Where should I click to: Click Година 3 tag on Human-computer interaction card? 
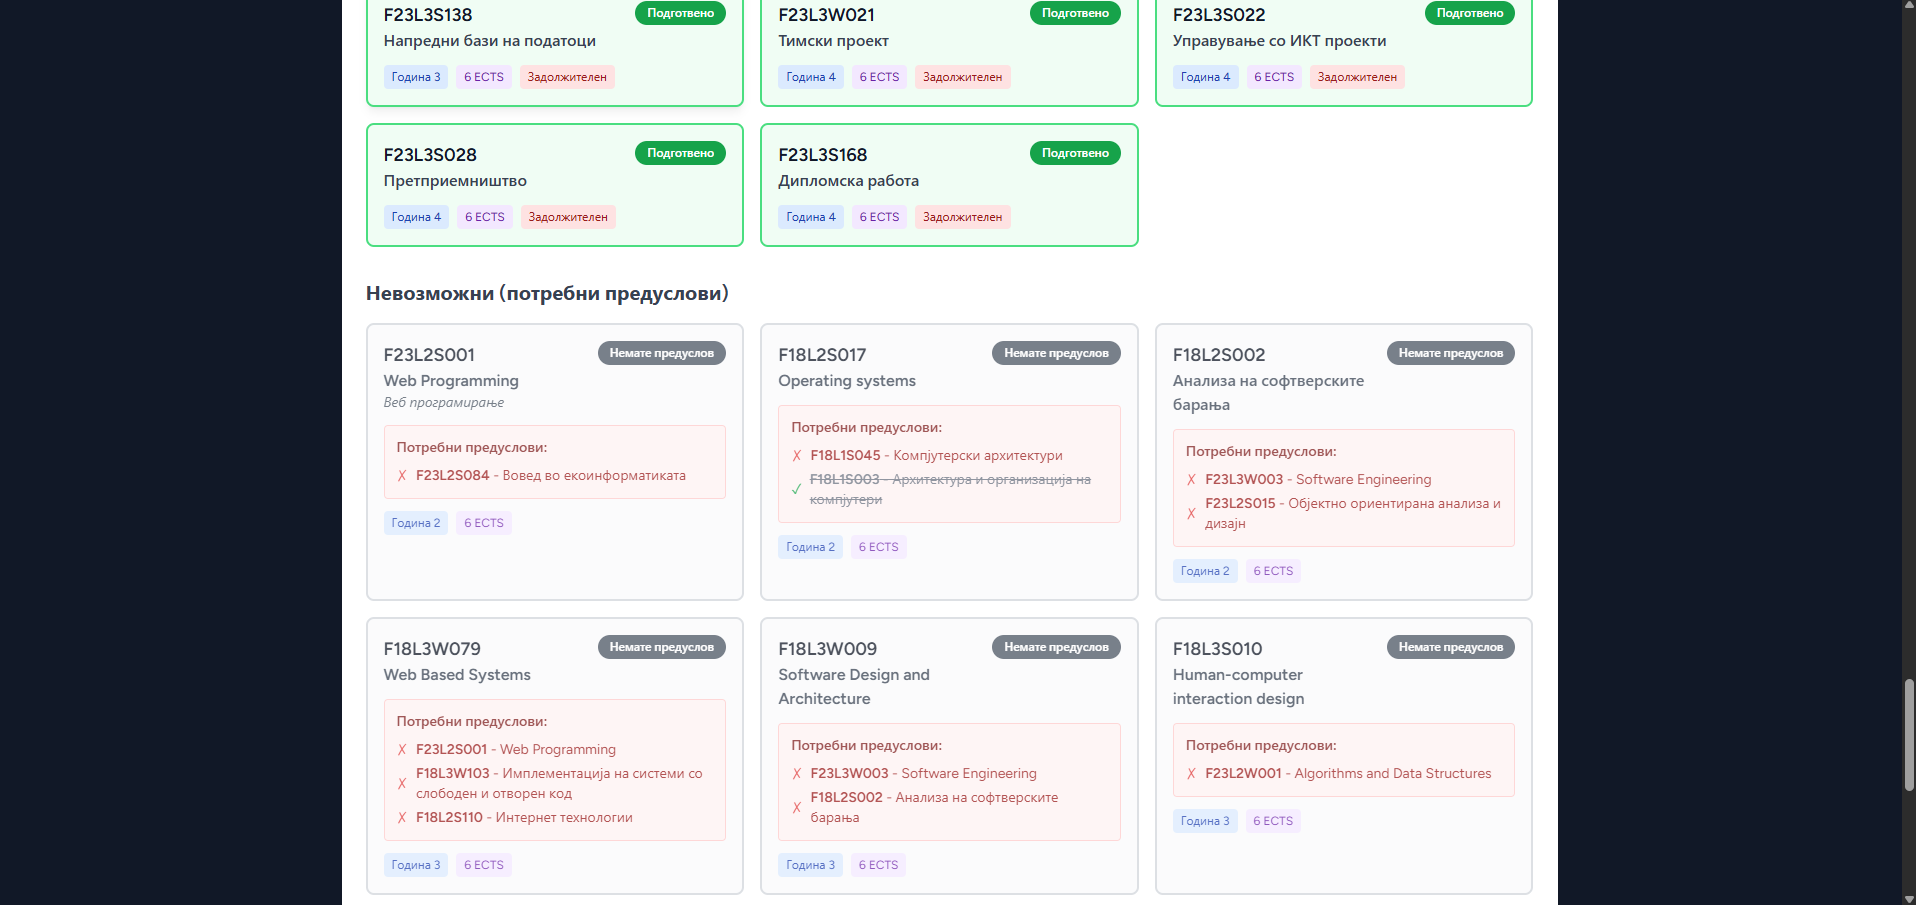[x=1205, y=821]
